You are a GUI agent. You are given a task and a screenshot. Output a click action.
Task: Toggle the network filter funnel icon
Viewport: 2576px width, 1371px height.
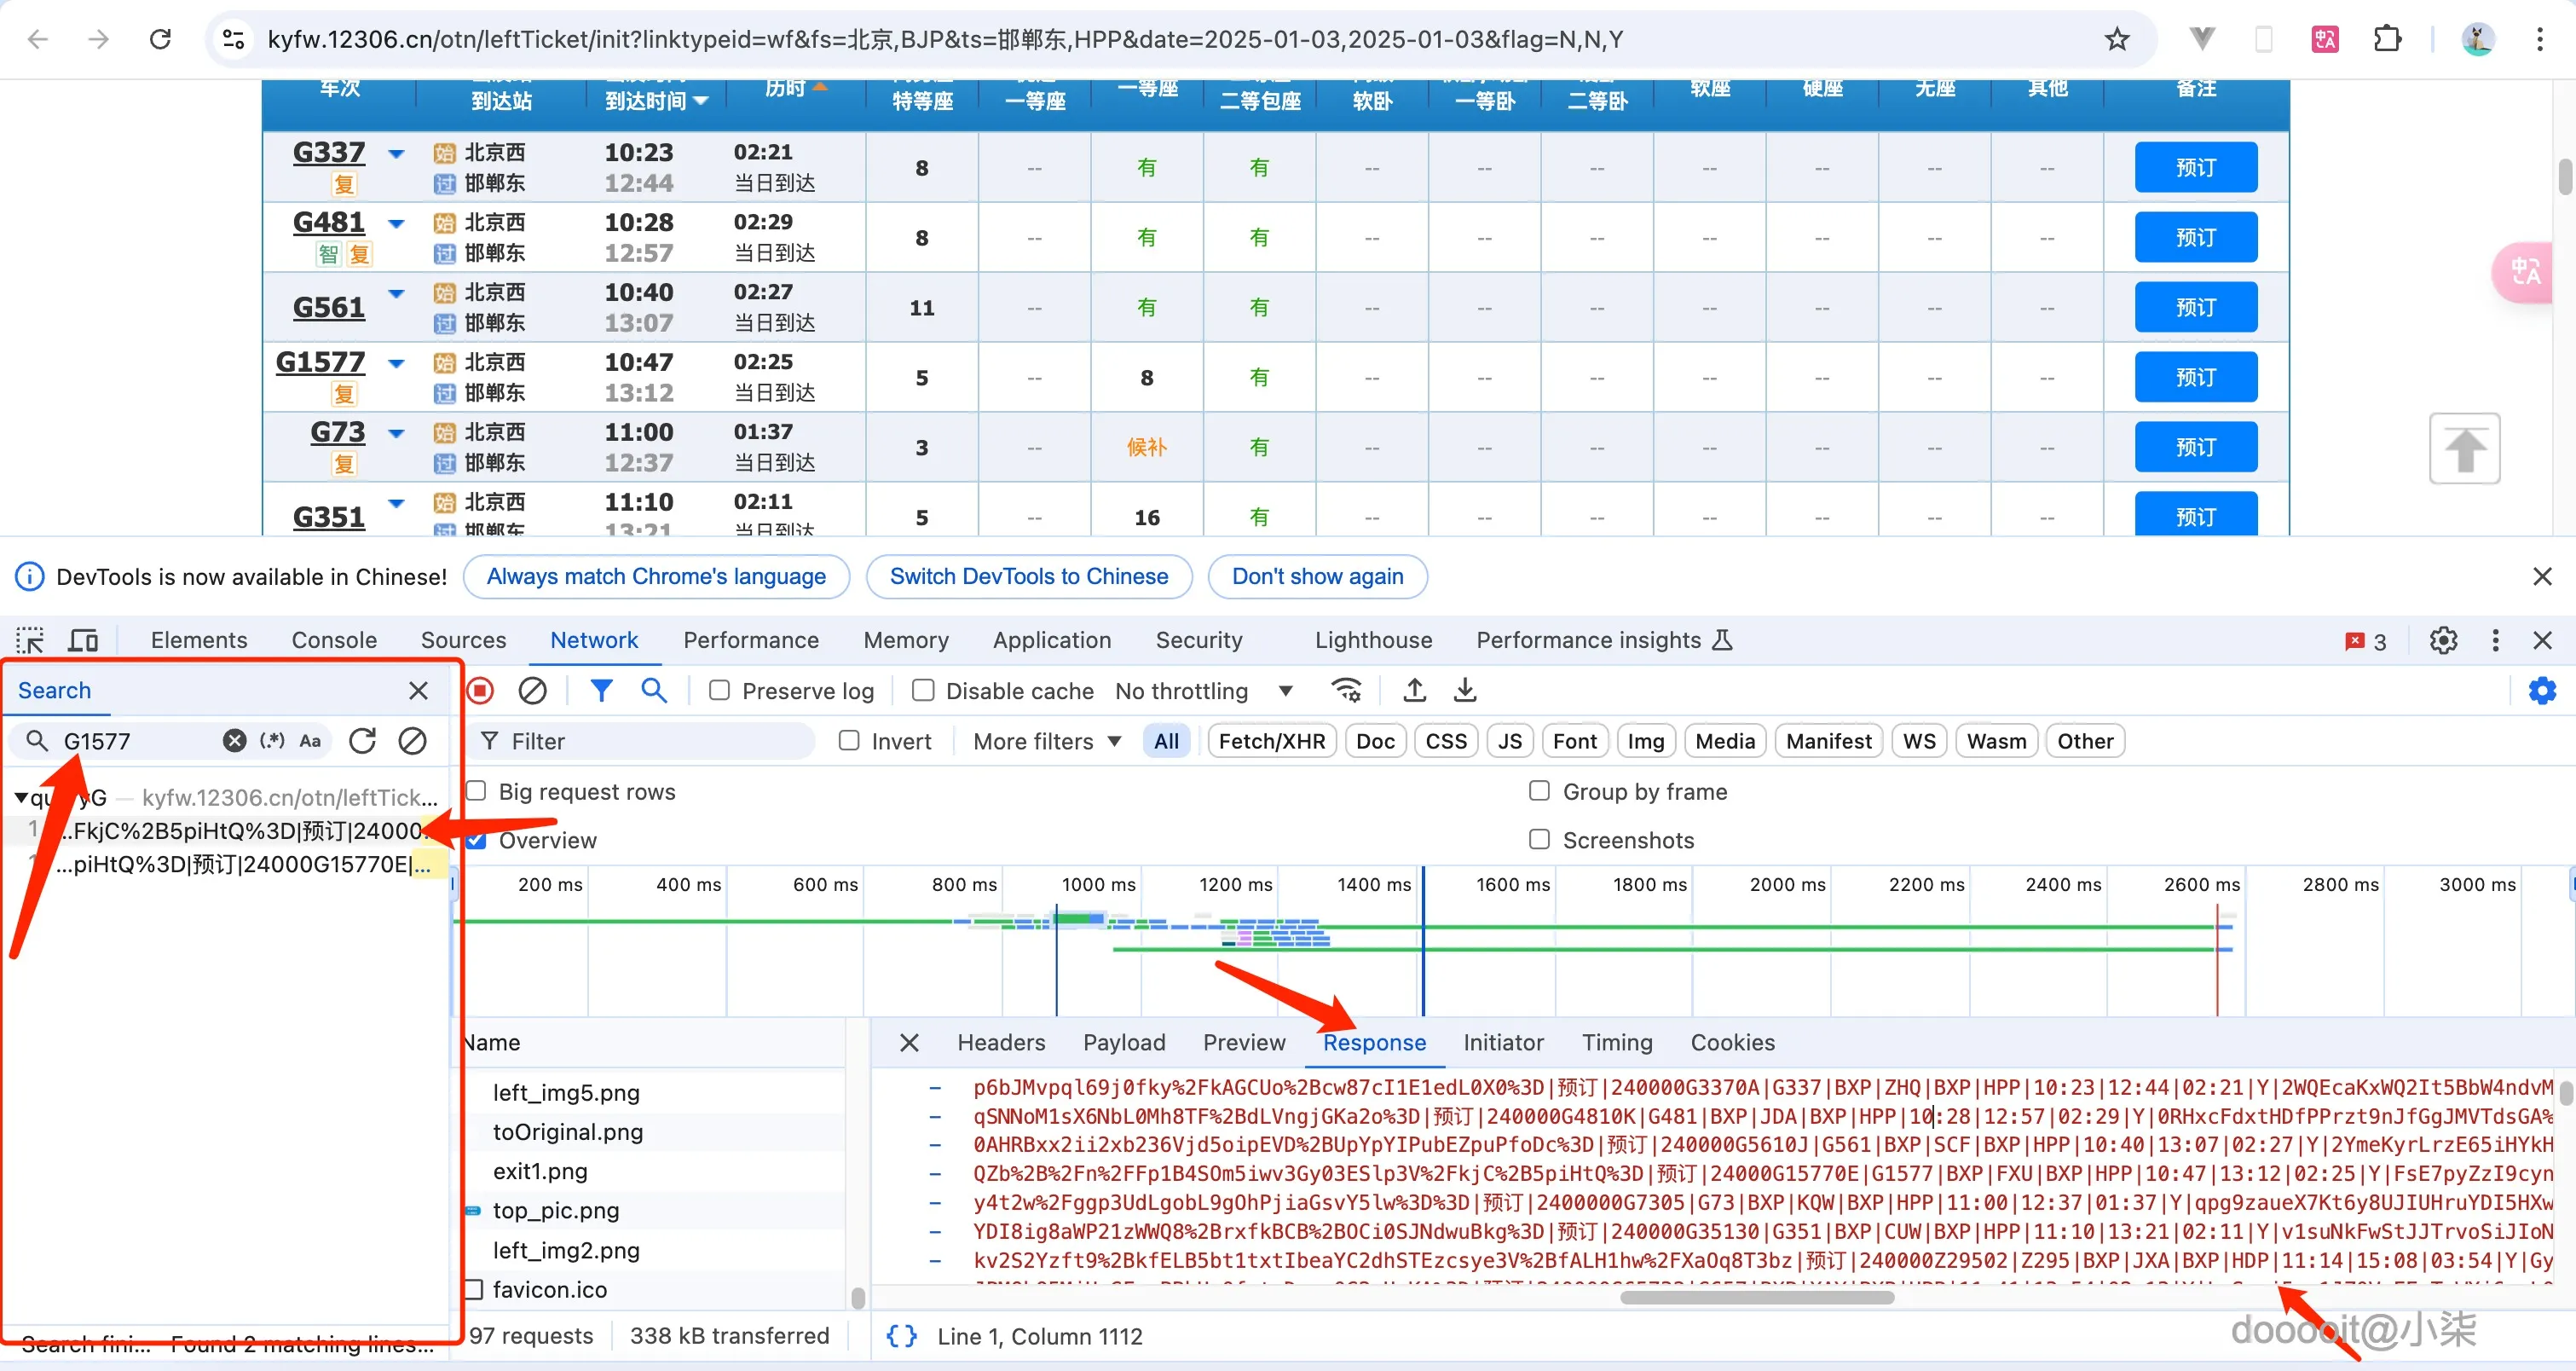pos(601,690)
